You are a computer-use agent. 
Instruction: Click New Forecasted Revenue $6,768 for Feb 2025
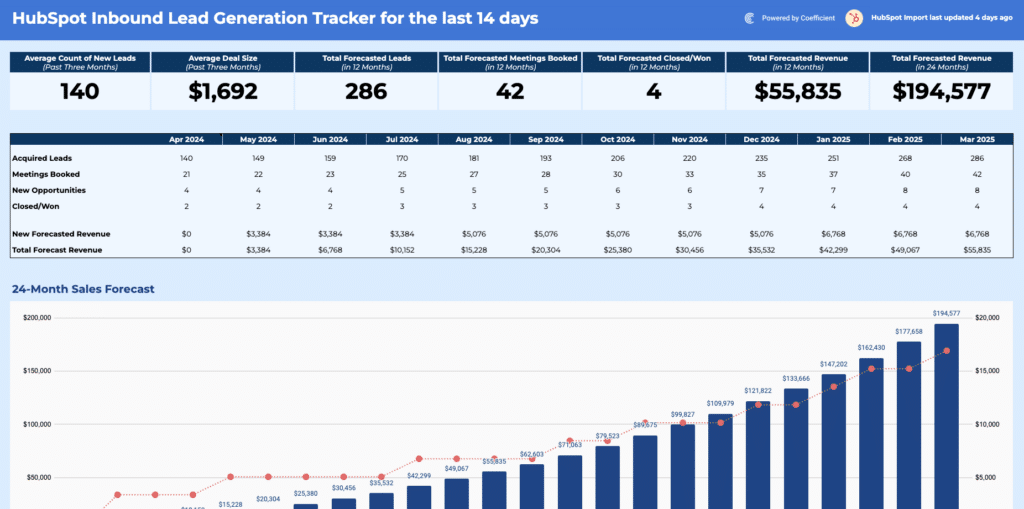(904, 234)
